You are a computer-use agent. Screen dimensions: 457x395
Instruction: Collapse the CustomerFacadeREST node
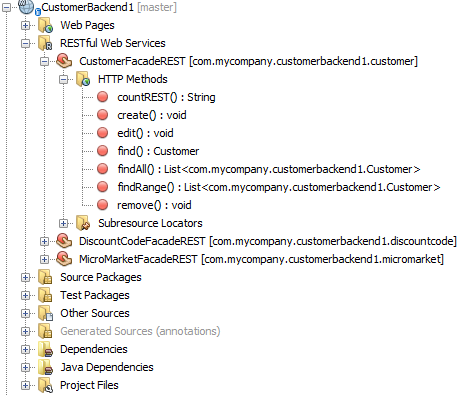(x=44, y=61)
